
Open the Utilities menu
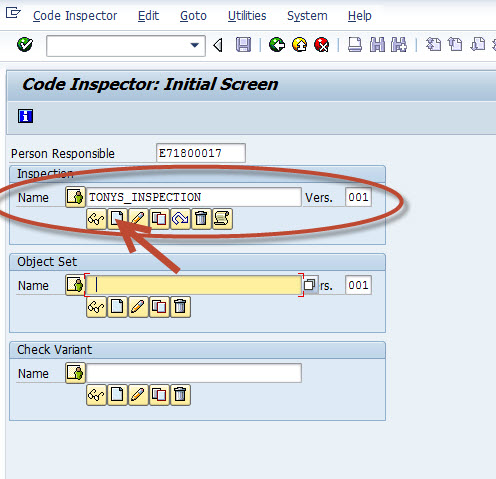[x=247, y=16]
